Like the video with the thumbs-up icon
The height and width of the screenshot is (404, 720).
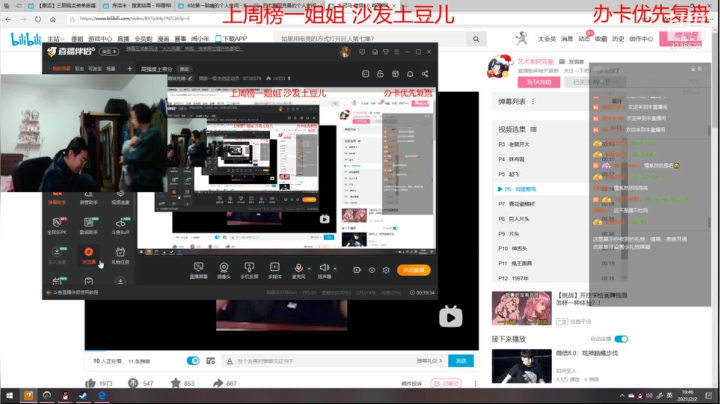coord(90,383)
